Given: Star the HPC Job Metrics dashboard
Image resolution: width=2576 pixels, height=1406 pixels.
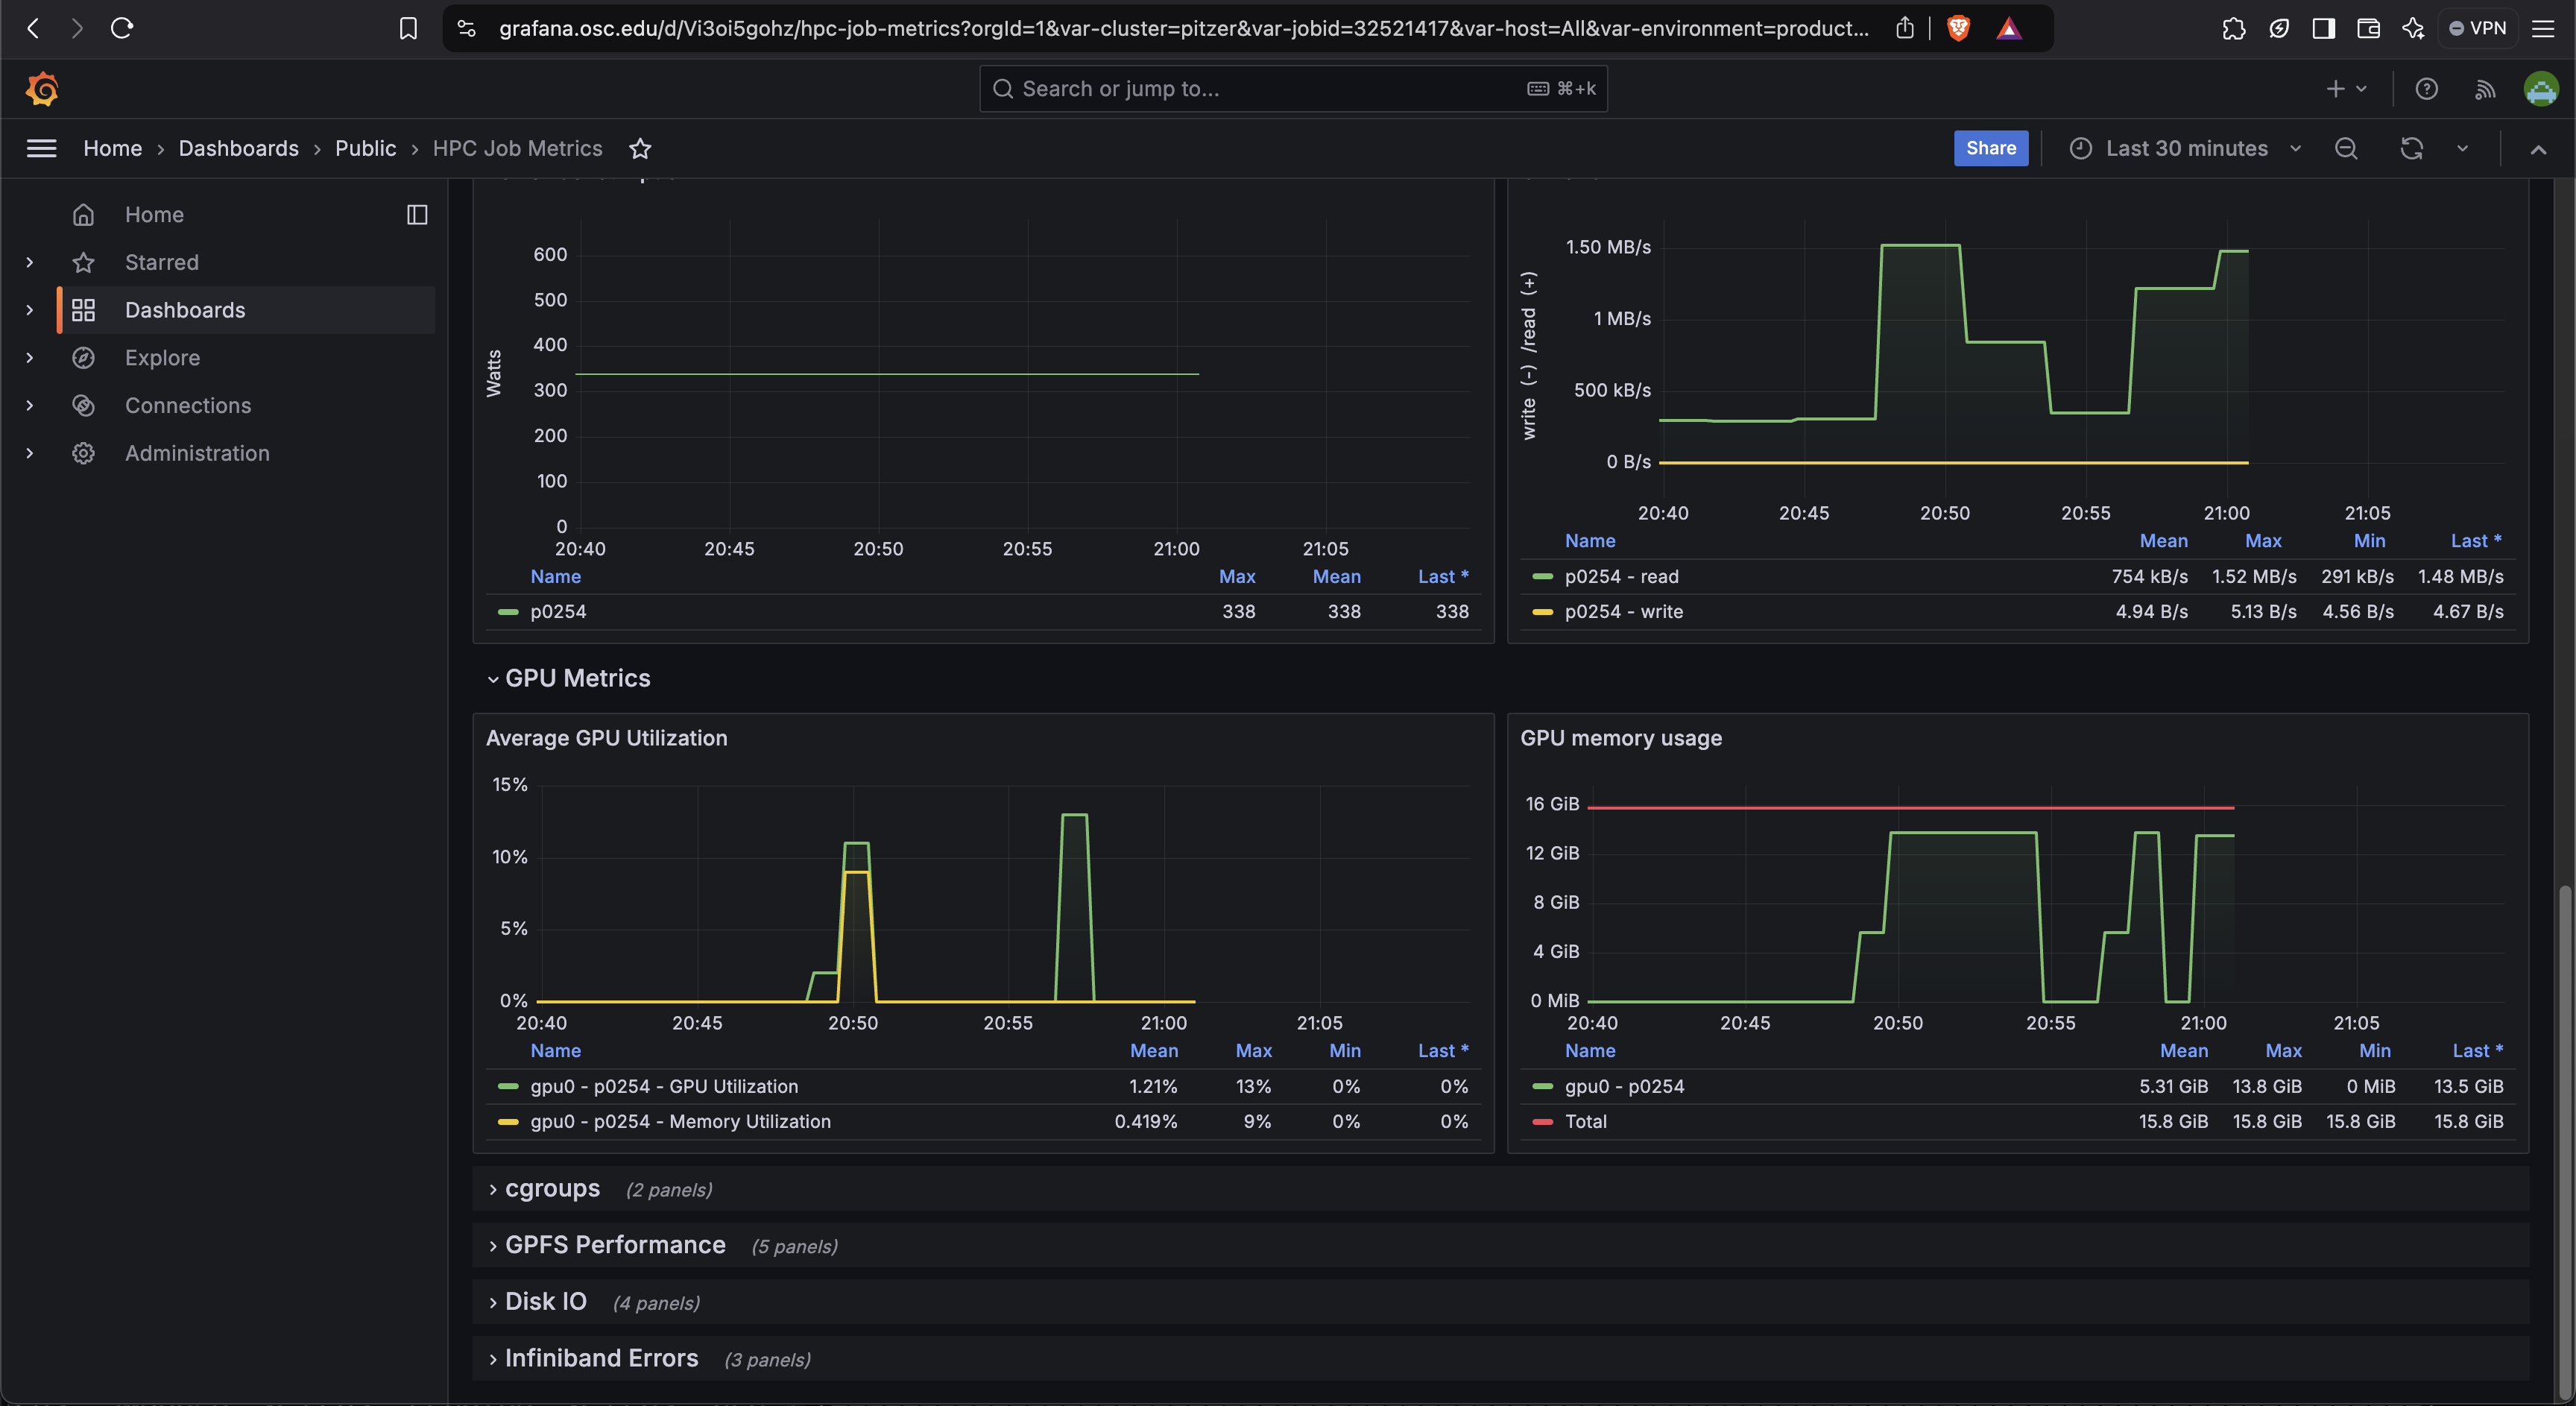Looking at the screenshot, I should point(640,148).
